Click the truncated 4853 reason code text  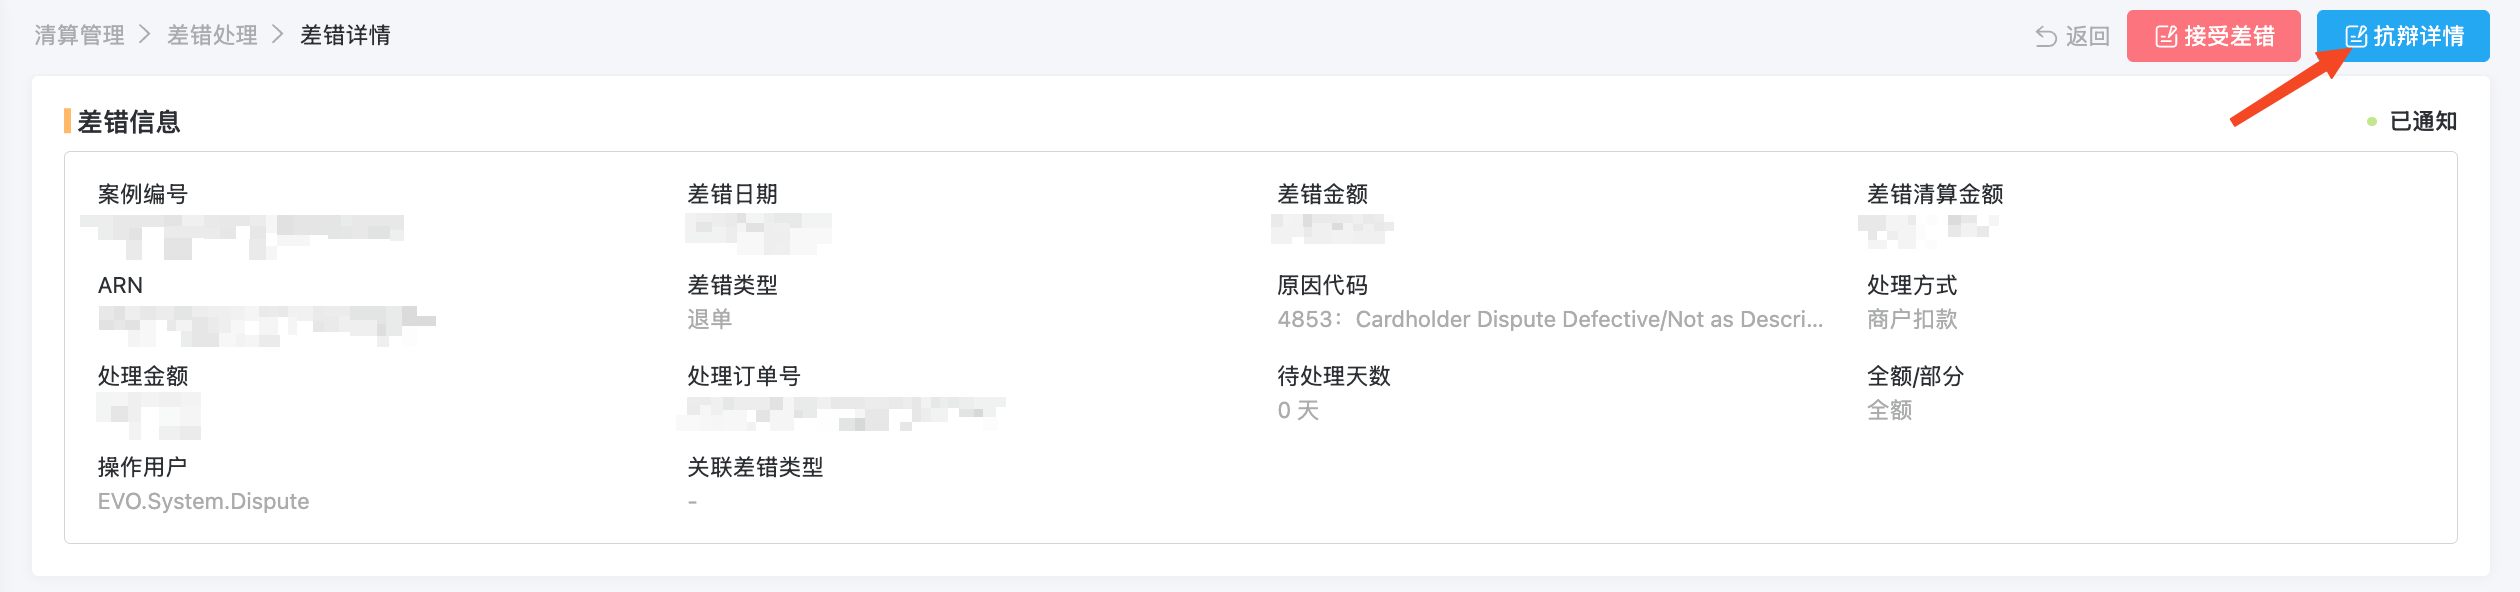coord(1550,320)
